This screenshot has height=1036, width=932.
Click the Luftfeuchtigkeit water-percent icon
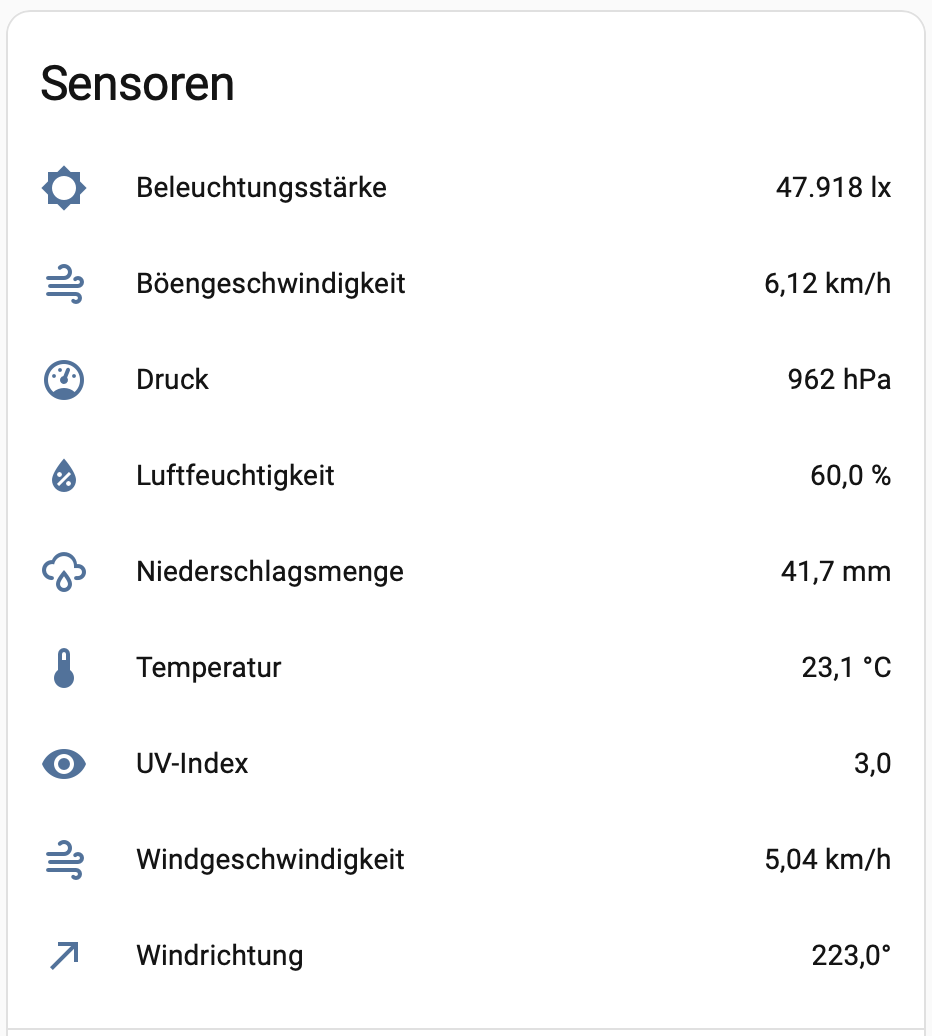(x=64, y=476)
